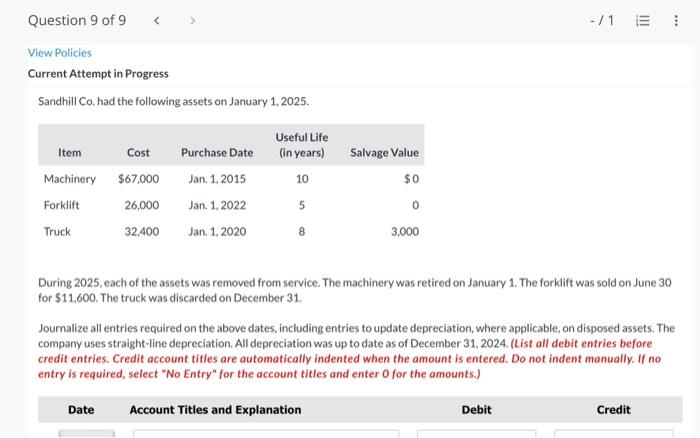Viewport: 700px width, 438px height.
Task: Click the Account Titles and Explanation header
Action: coord(215,410)
